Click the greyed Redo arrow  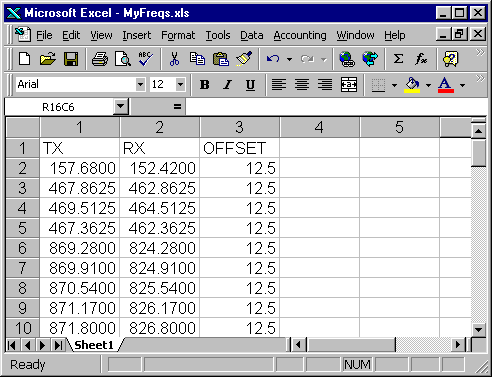(307, 60)
